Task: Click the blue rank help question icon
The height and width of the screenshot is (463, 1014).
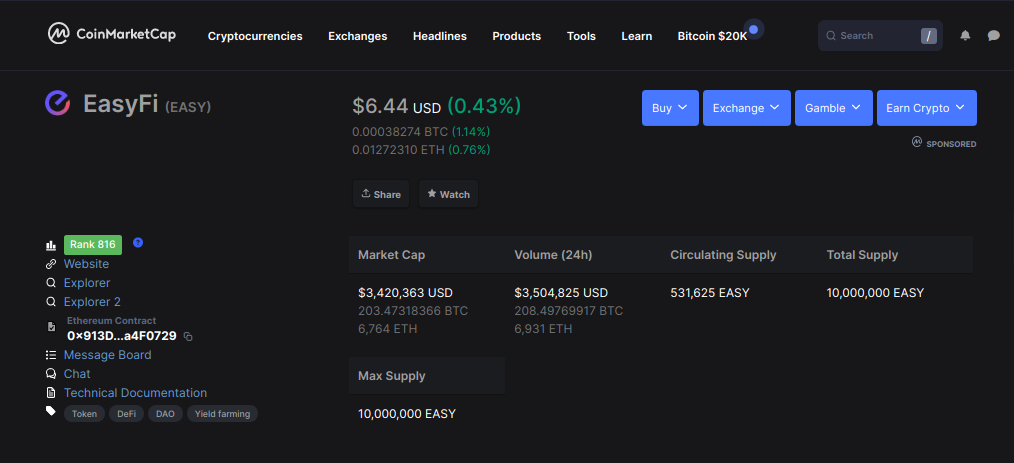Action: pos(138,242)
